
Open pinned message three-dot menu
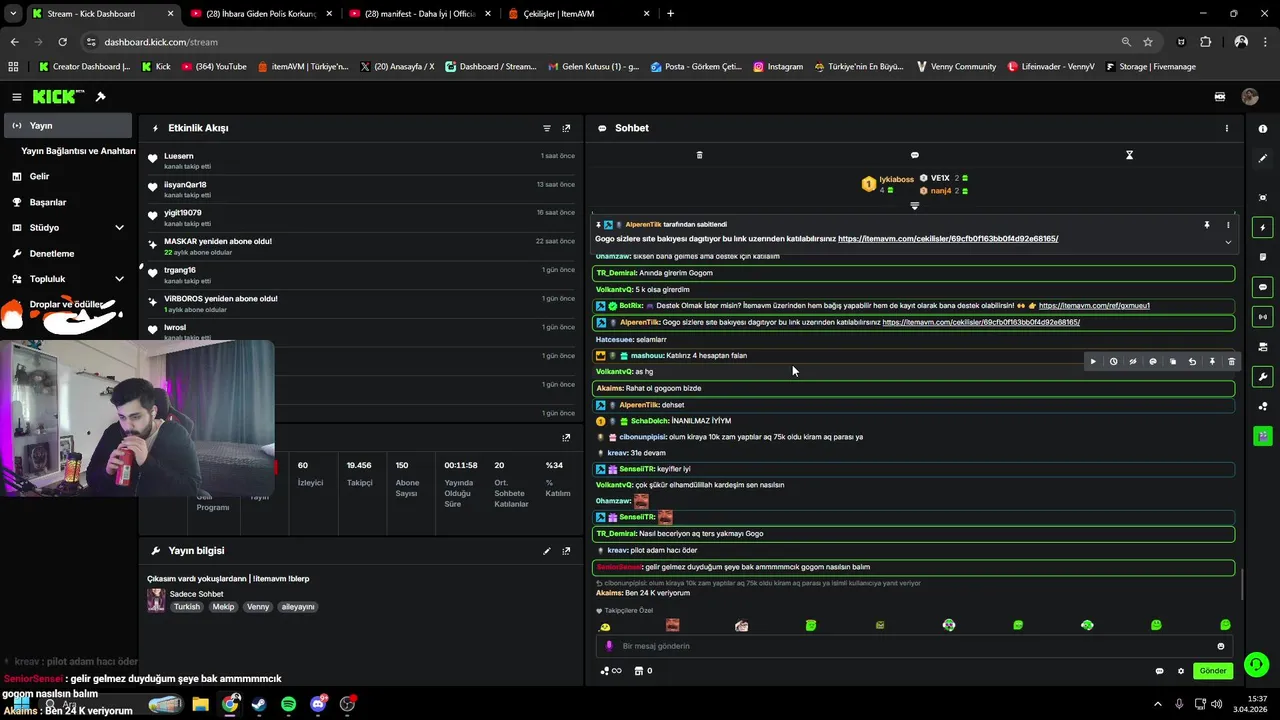tap(1228, 225)
